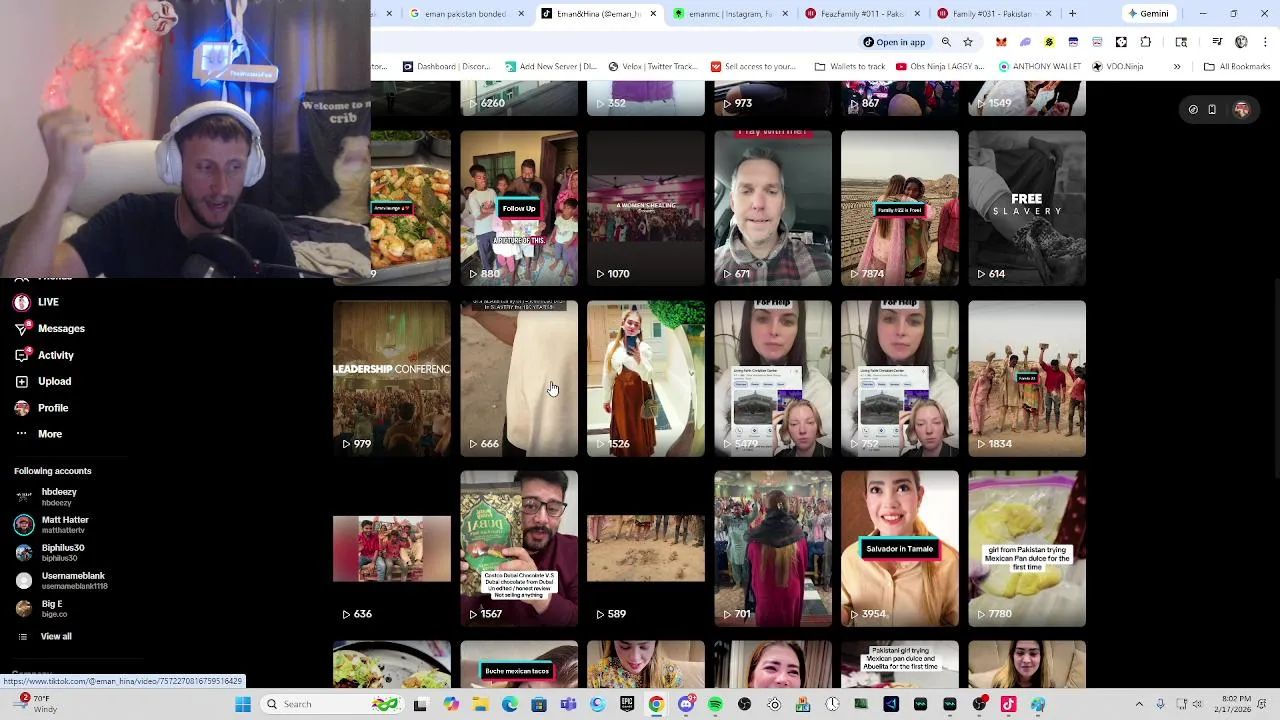Open Microsoft Store from the taskbar

(539, 704)
